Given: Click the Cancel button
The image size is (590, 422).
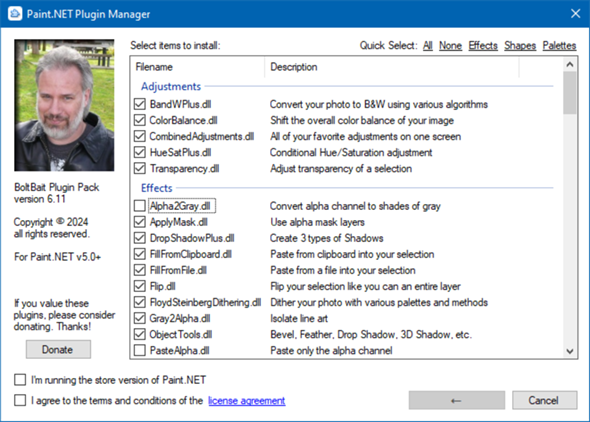Looking at the screenshot, I should coord(544,400).
